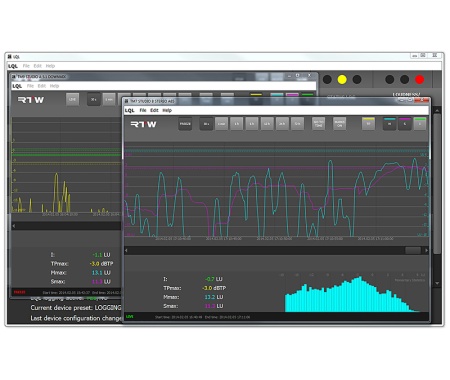Click the RTW logo in STUDIO B window

coord(143,124)
